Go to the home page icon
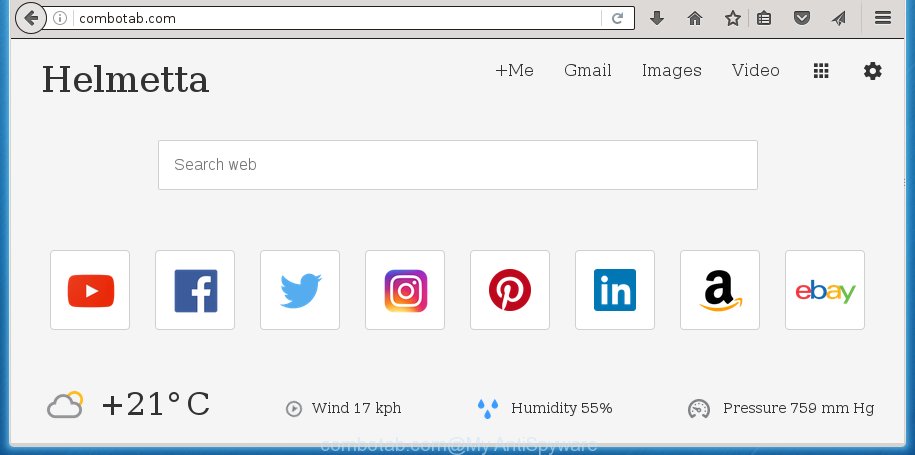The height and width of the screenshot is (455, 915). [694, 18]
